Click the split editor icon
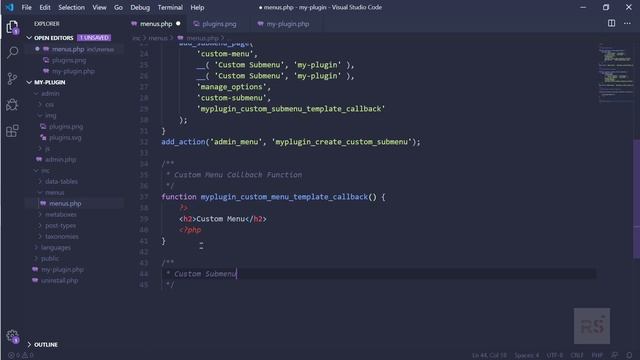 tap(611, 23)
